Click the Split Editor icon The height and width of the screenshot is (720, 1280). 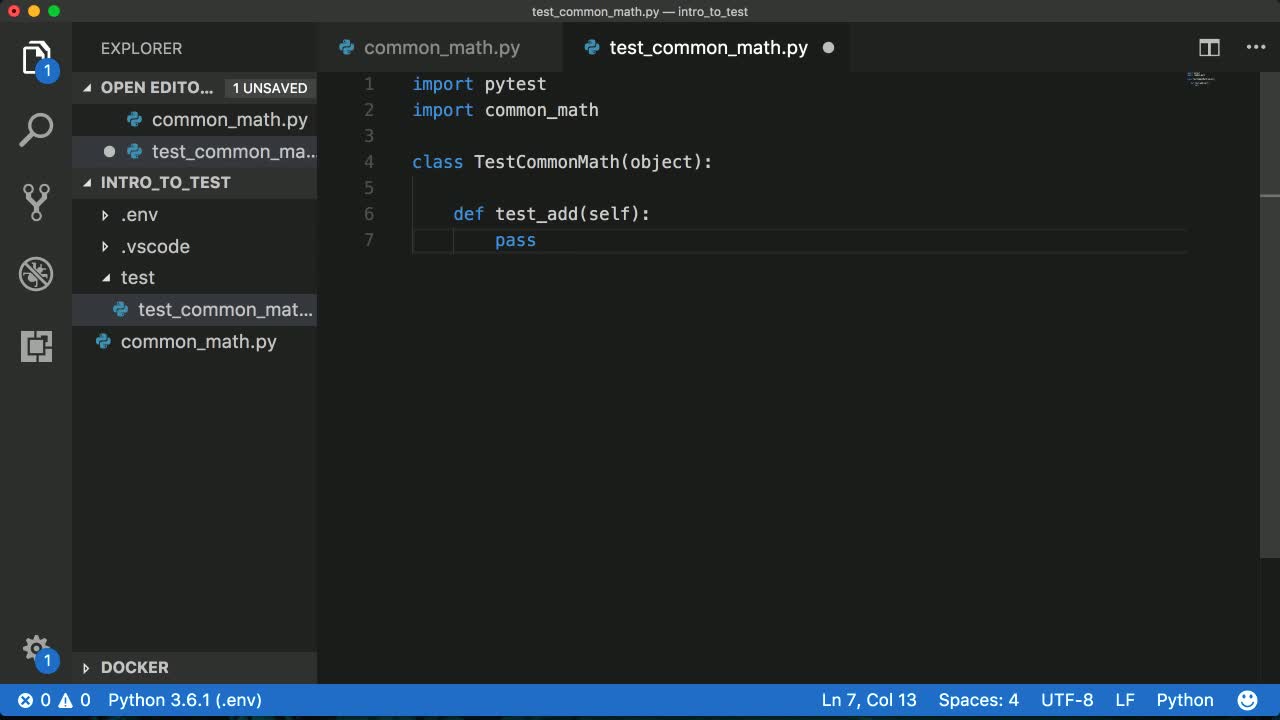tap(1209, 48)
